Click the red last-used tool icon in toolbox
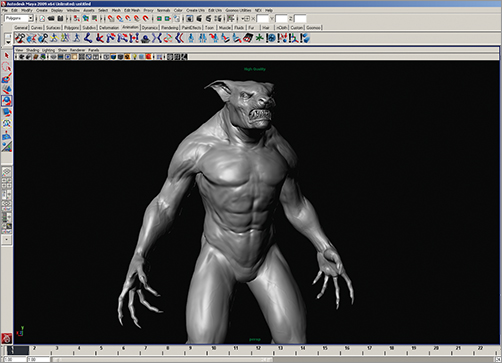 point(7,338)
